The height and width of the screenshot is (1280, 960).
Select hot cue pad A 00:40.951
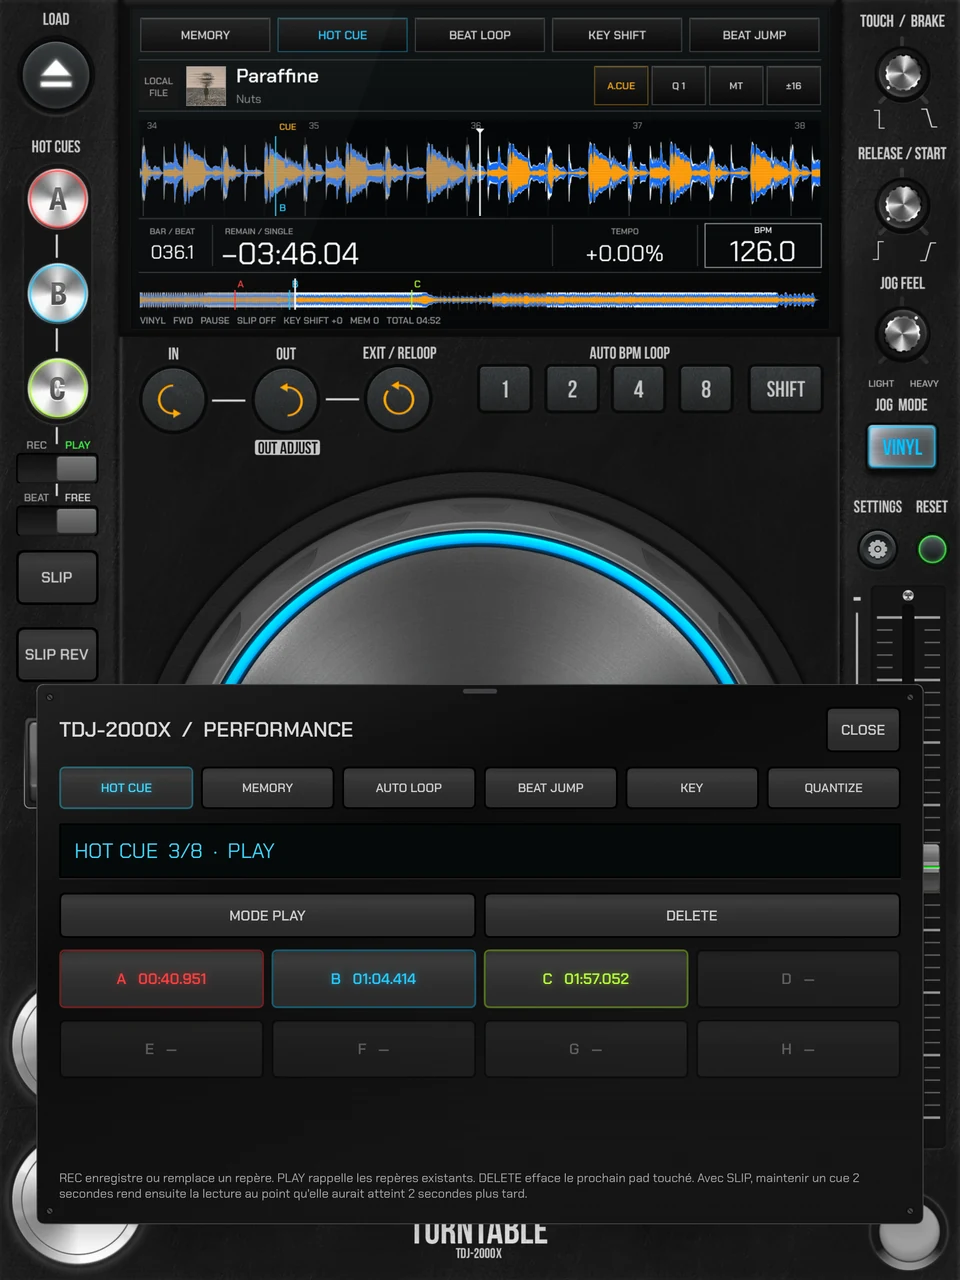click(x=162, y=979)
